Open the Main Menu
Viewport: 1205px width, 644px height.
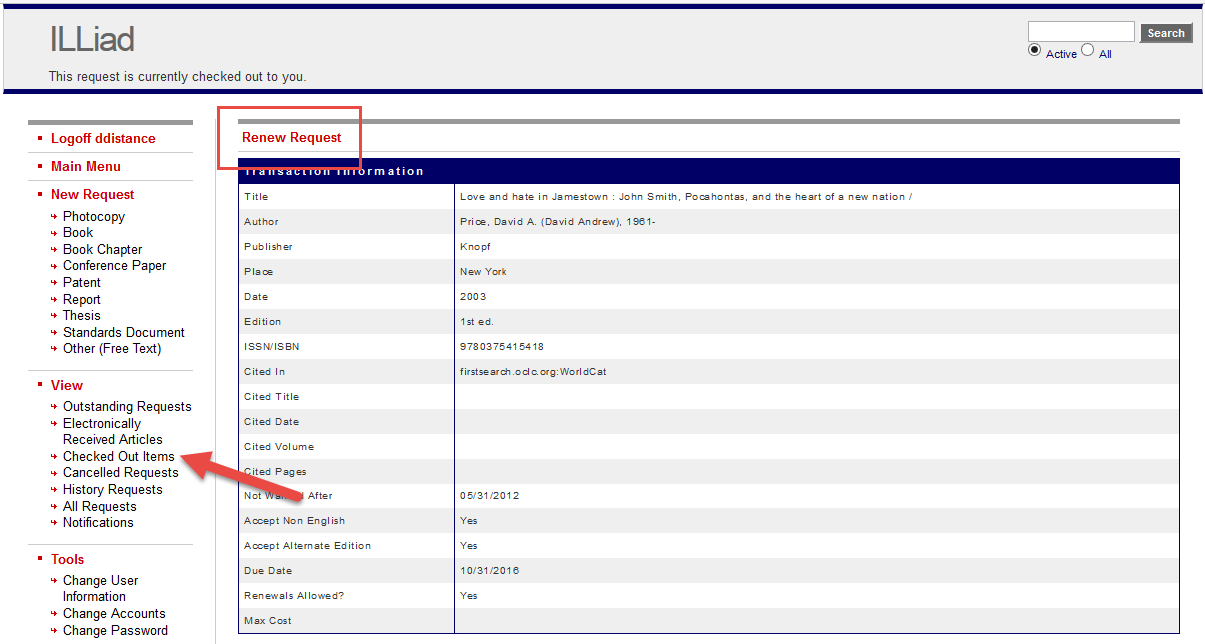(85, 166)
